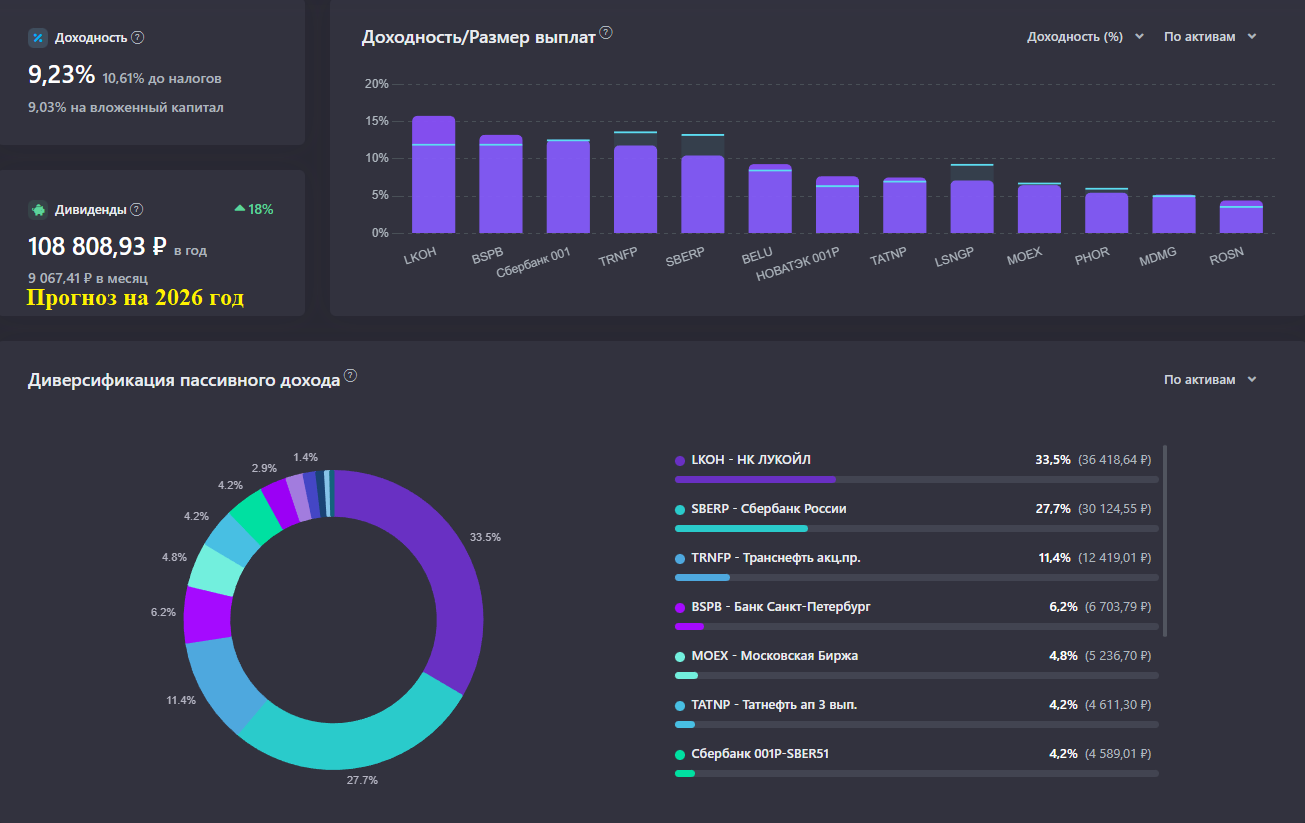The height and width of the screenshot is (823, 1305).
Task: Click the legend list scrollbar
Action: point(1165,540)
